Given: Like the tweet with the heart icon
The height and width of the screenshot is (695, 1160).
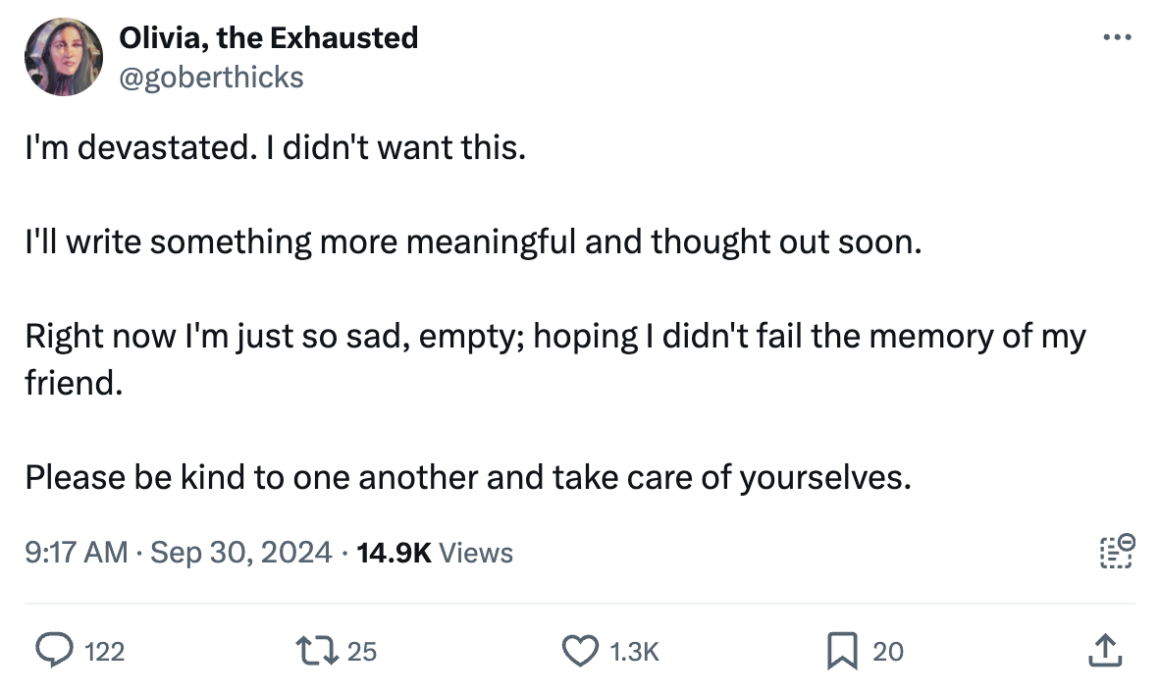Looking at the screenshot, I should coord(581,651).
